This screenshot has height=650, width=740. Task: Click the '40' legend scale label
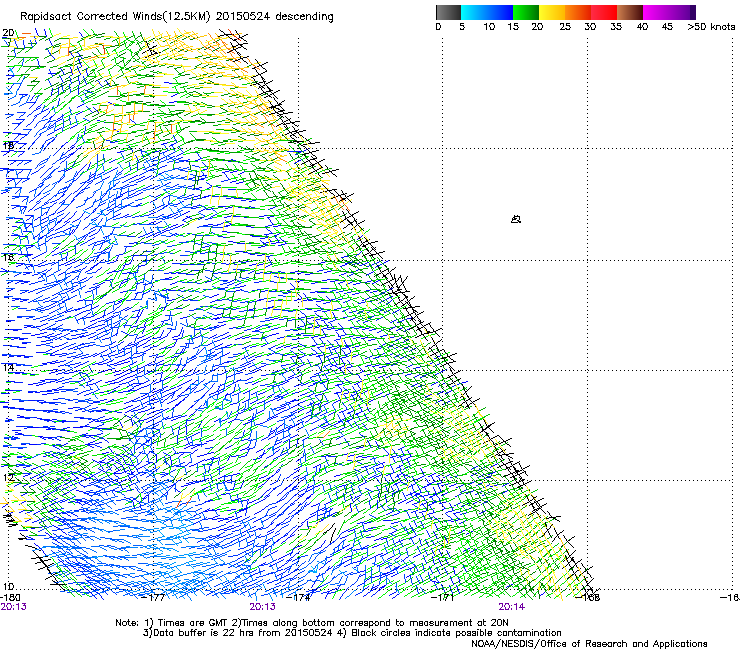click(642, 27)
